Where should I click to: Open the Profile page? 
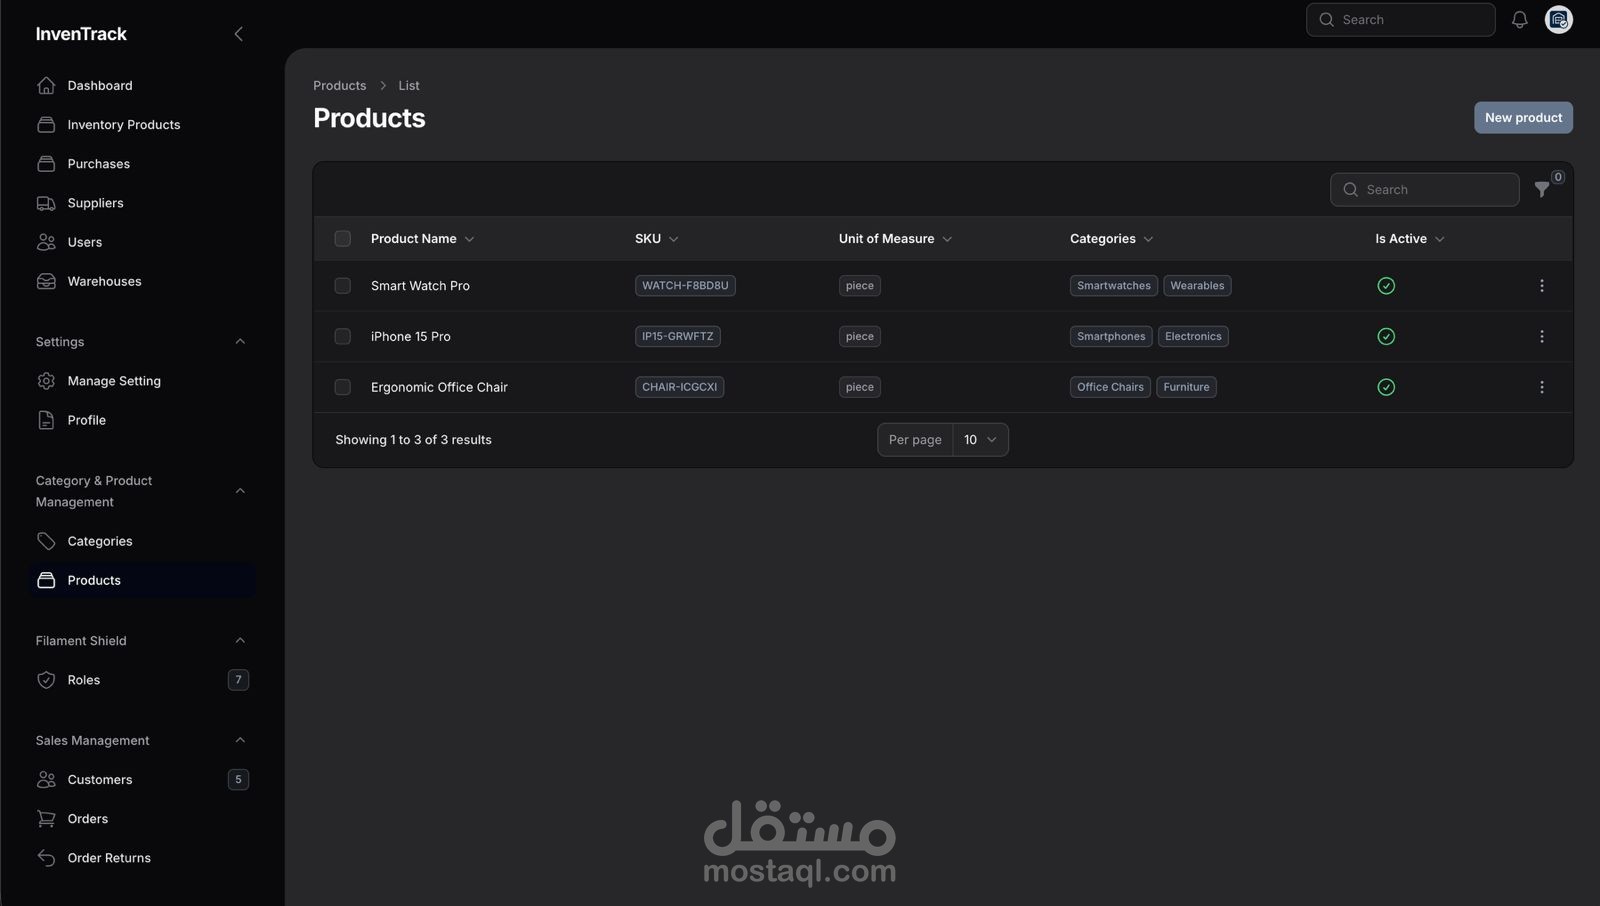point(85,419)
